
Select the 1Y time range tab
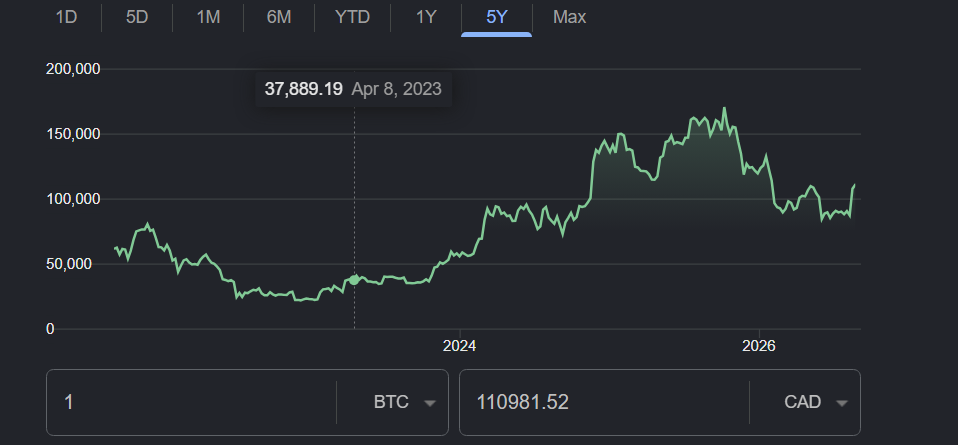426,17
